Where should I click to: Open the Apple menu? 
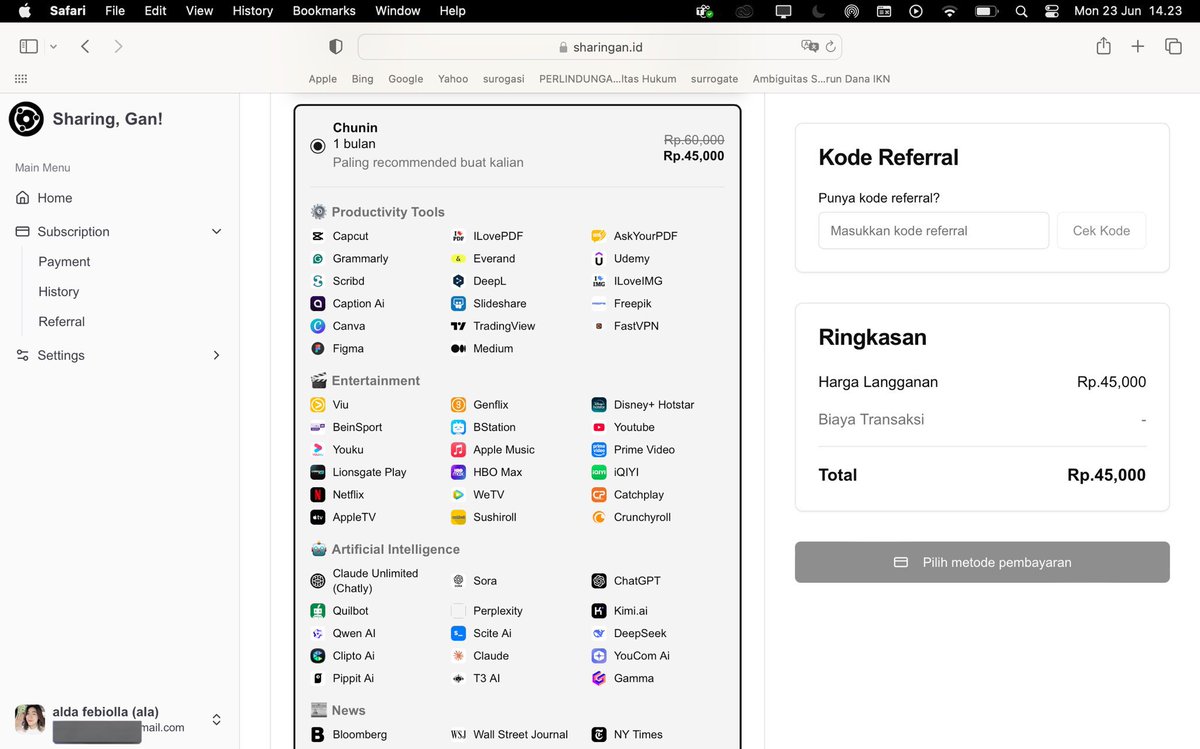click(x=25, y=11)
